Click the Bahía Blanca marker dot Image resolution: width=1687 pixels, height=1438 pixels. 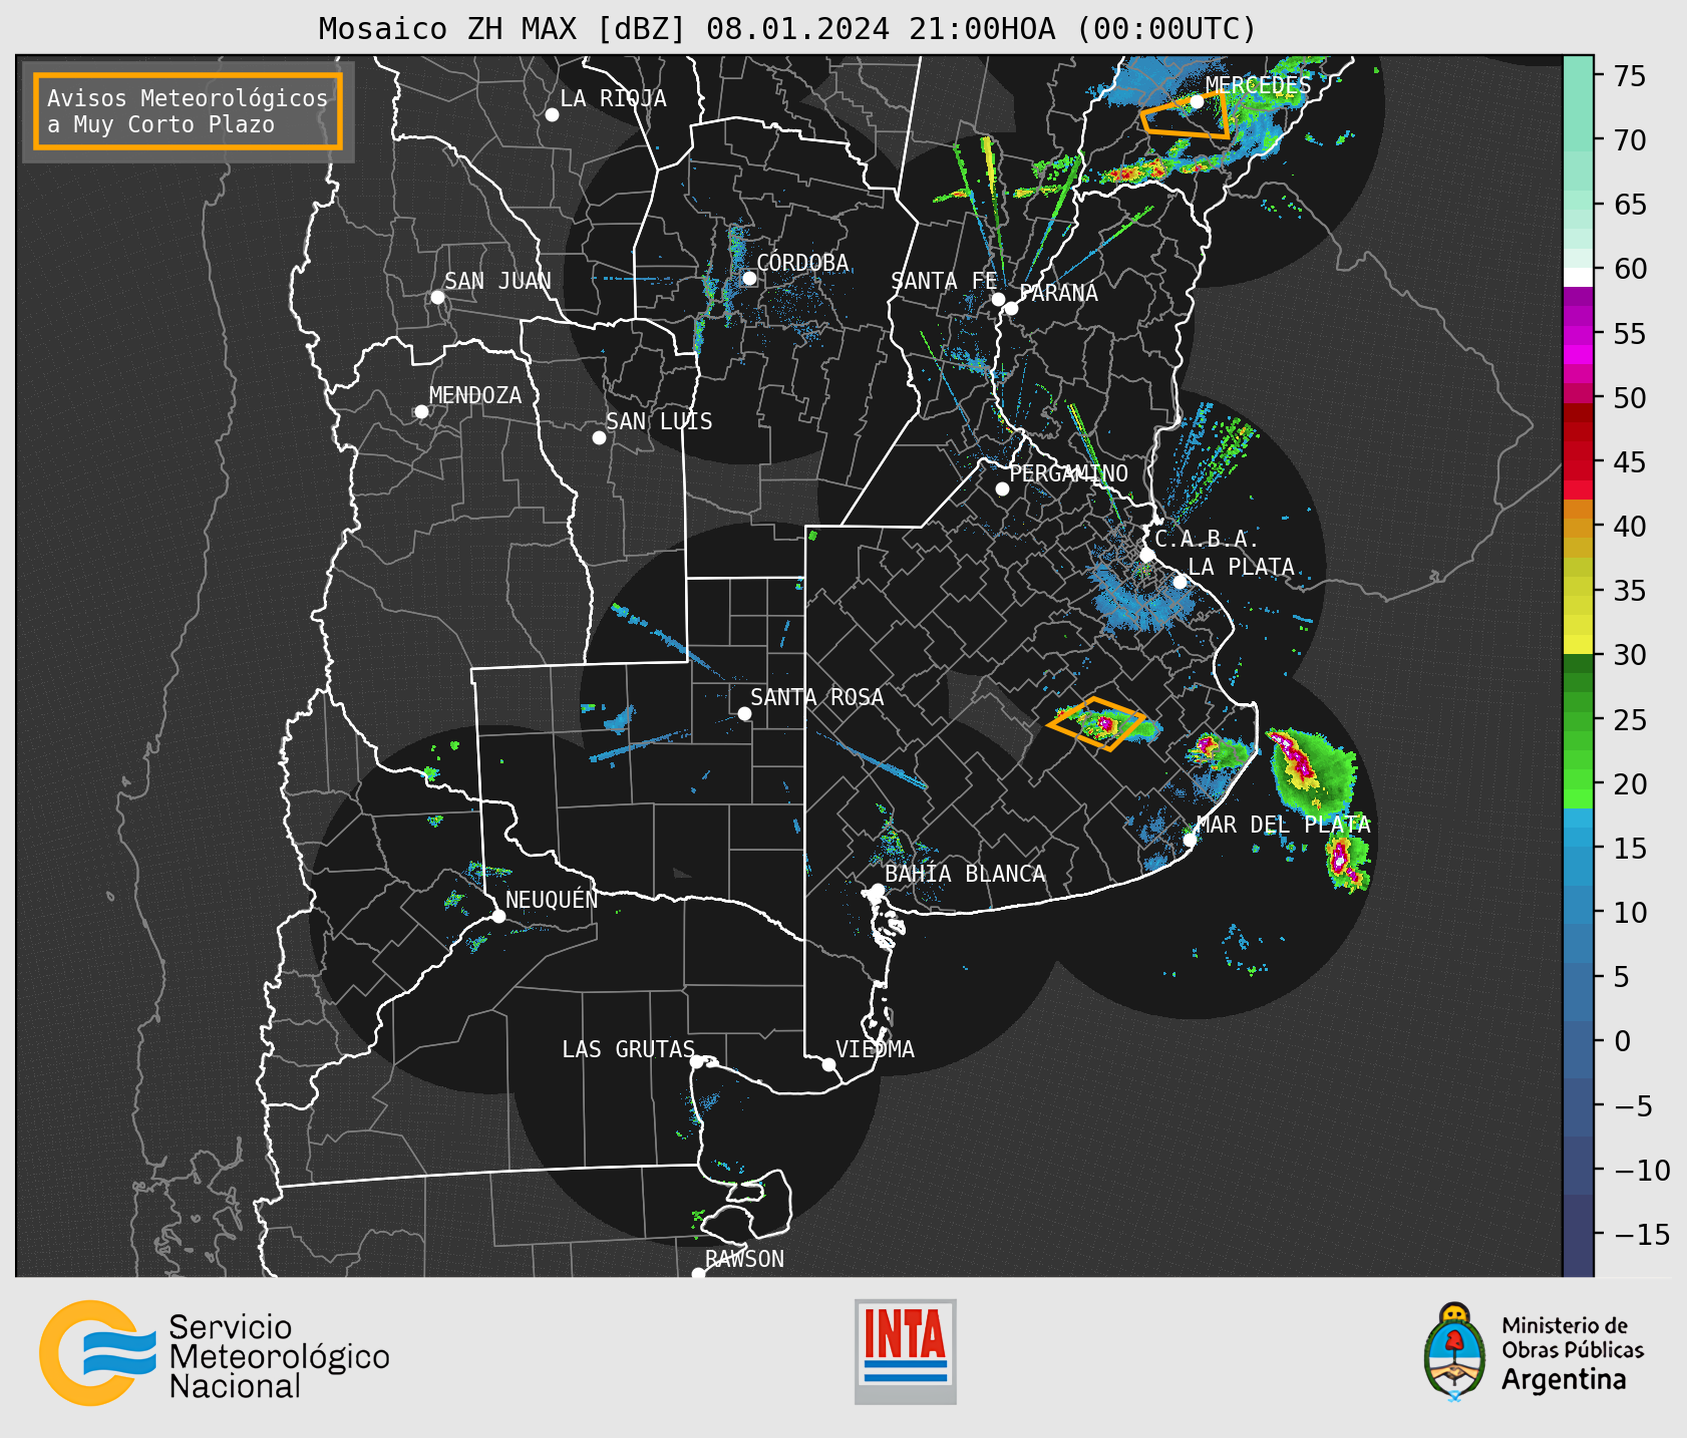pyautogui.click(x=877, y=890)
